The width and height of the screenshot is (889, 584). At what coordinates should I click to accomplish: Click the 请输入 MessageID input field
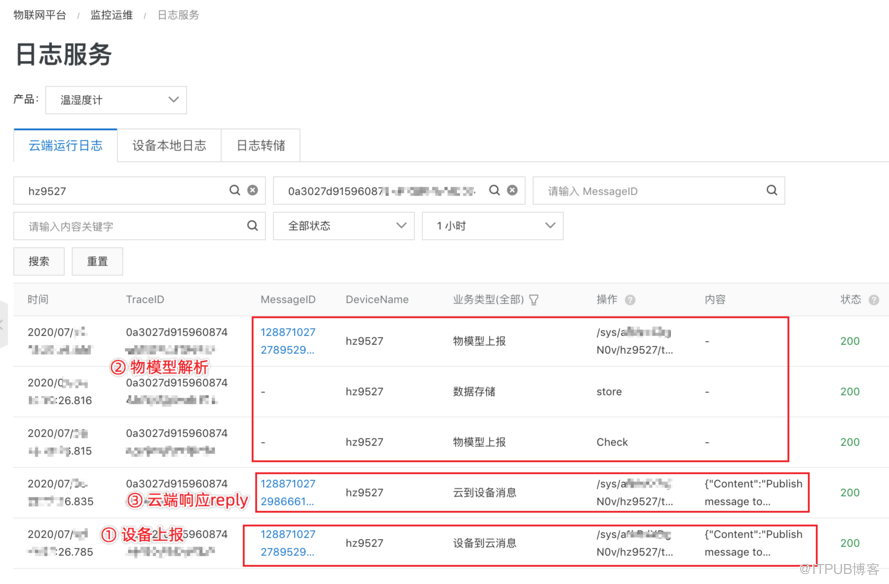(x=650, y=191)
